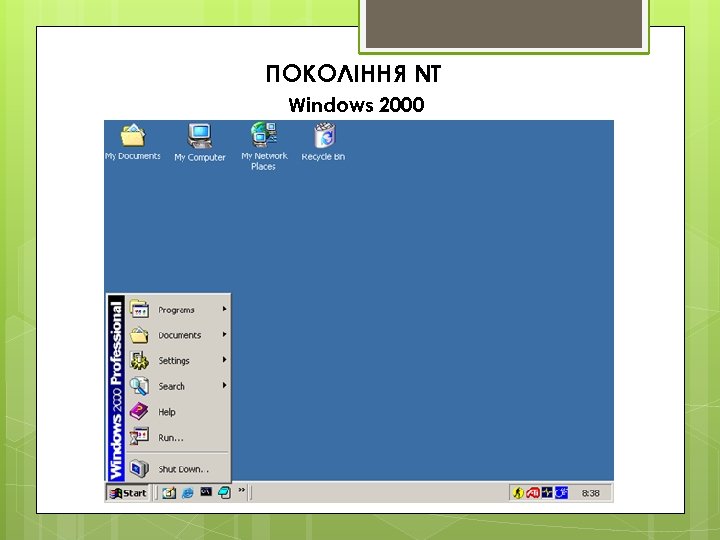Launch Show Desktop from Quick Launch
720x540 pixels.
(x=169, y=493)
